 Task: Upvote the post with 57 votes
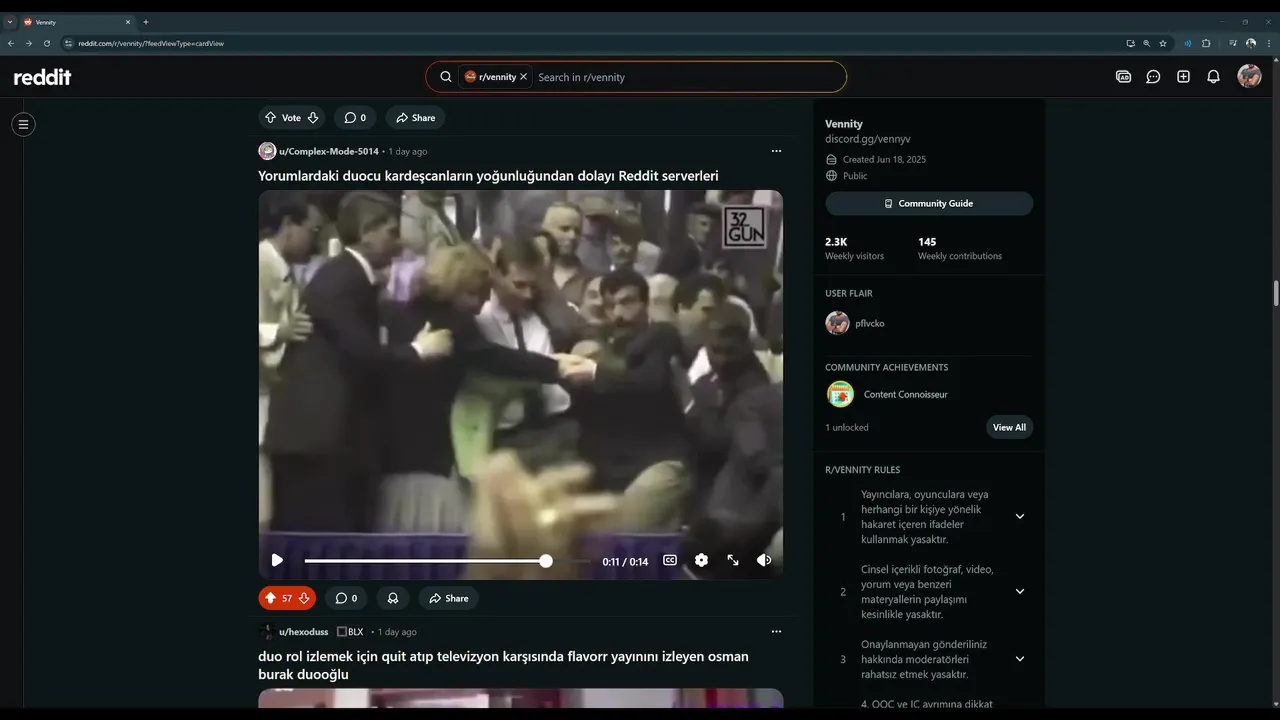[x=270, y=598]
